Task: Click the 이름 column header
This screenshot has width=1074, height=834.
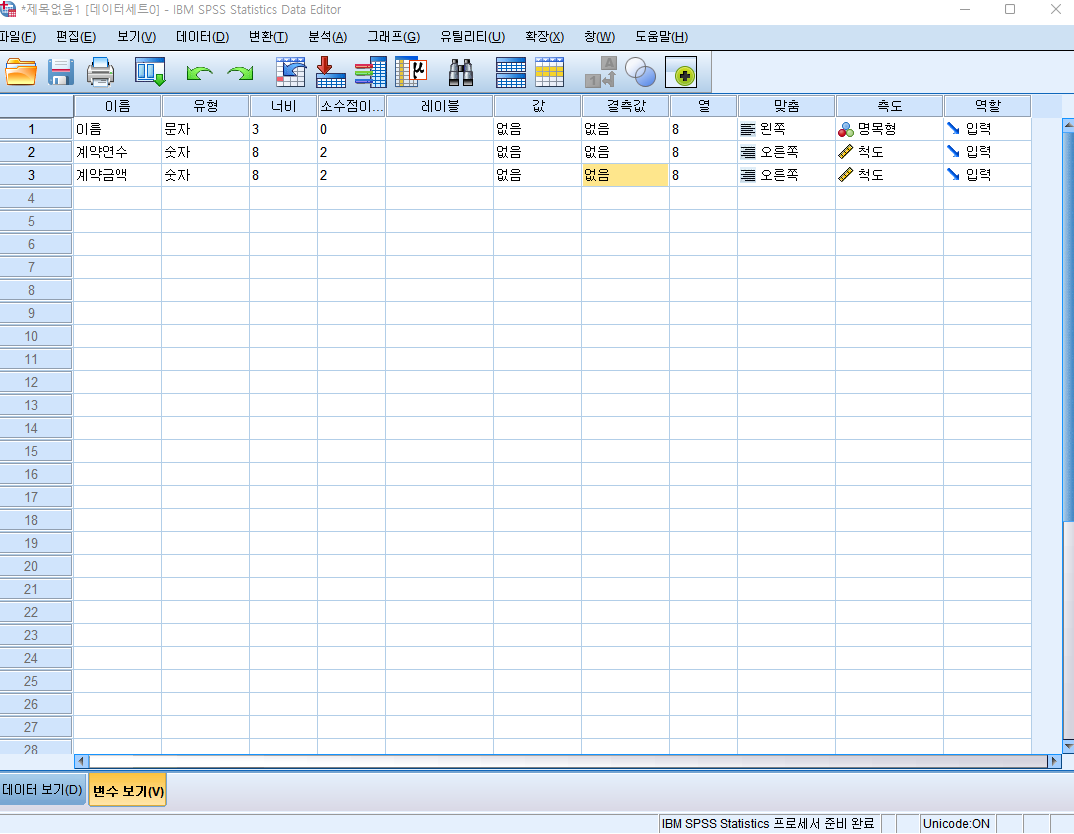Action: click(117, 106)
